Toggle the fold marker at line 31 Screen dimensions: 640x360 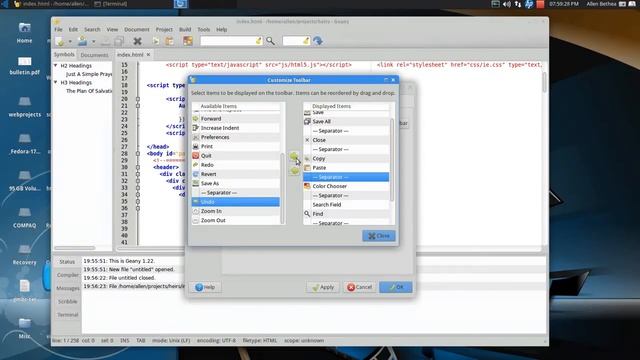click(138, 174)
